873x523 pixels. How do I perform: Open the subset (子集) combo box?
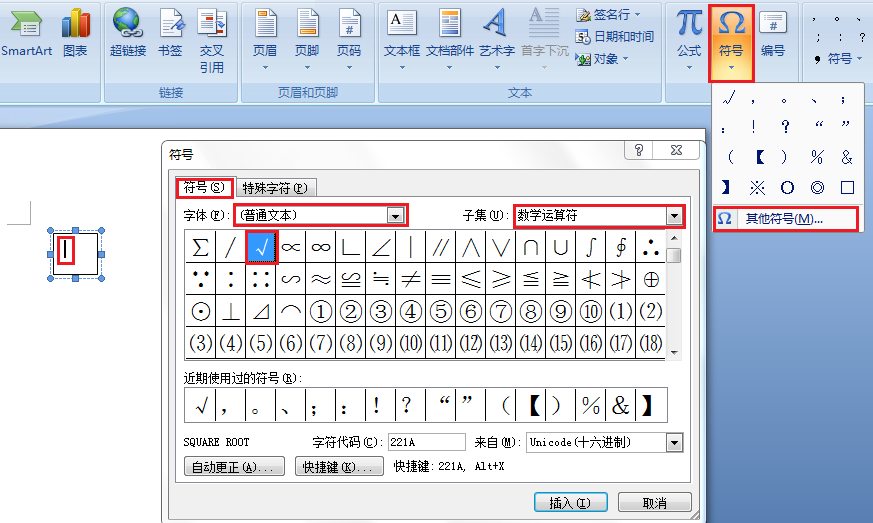pyautogui.click(x=599, y=215)
